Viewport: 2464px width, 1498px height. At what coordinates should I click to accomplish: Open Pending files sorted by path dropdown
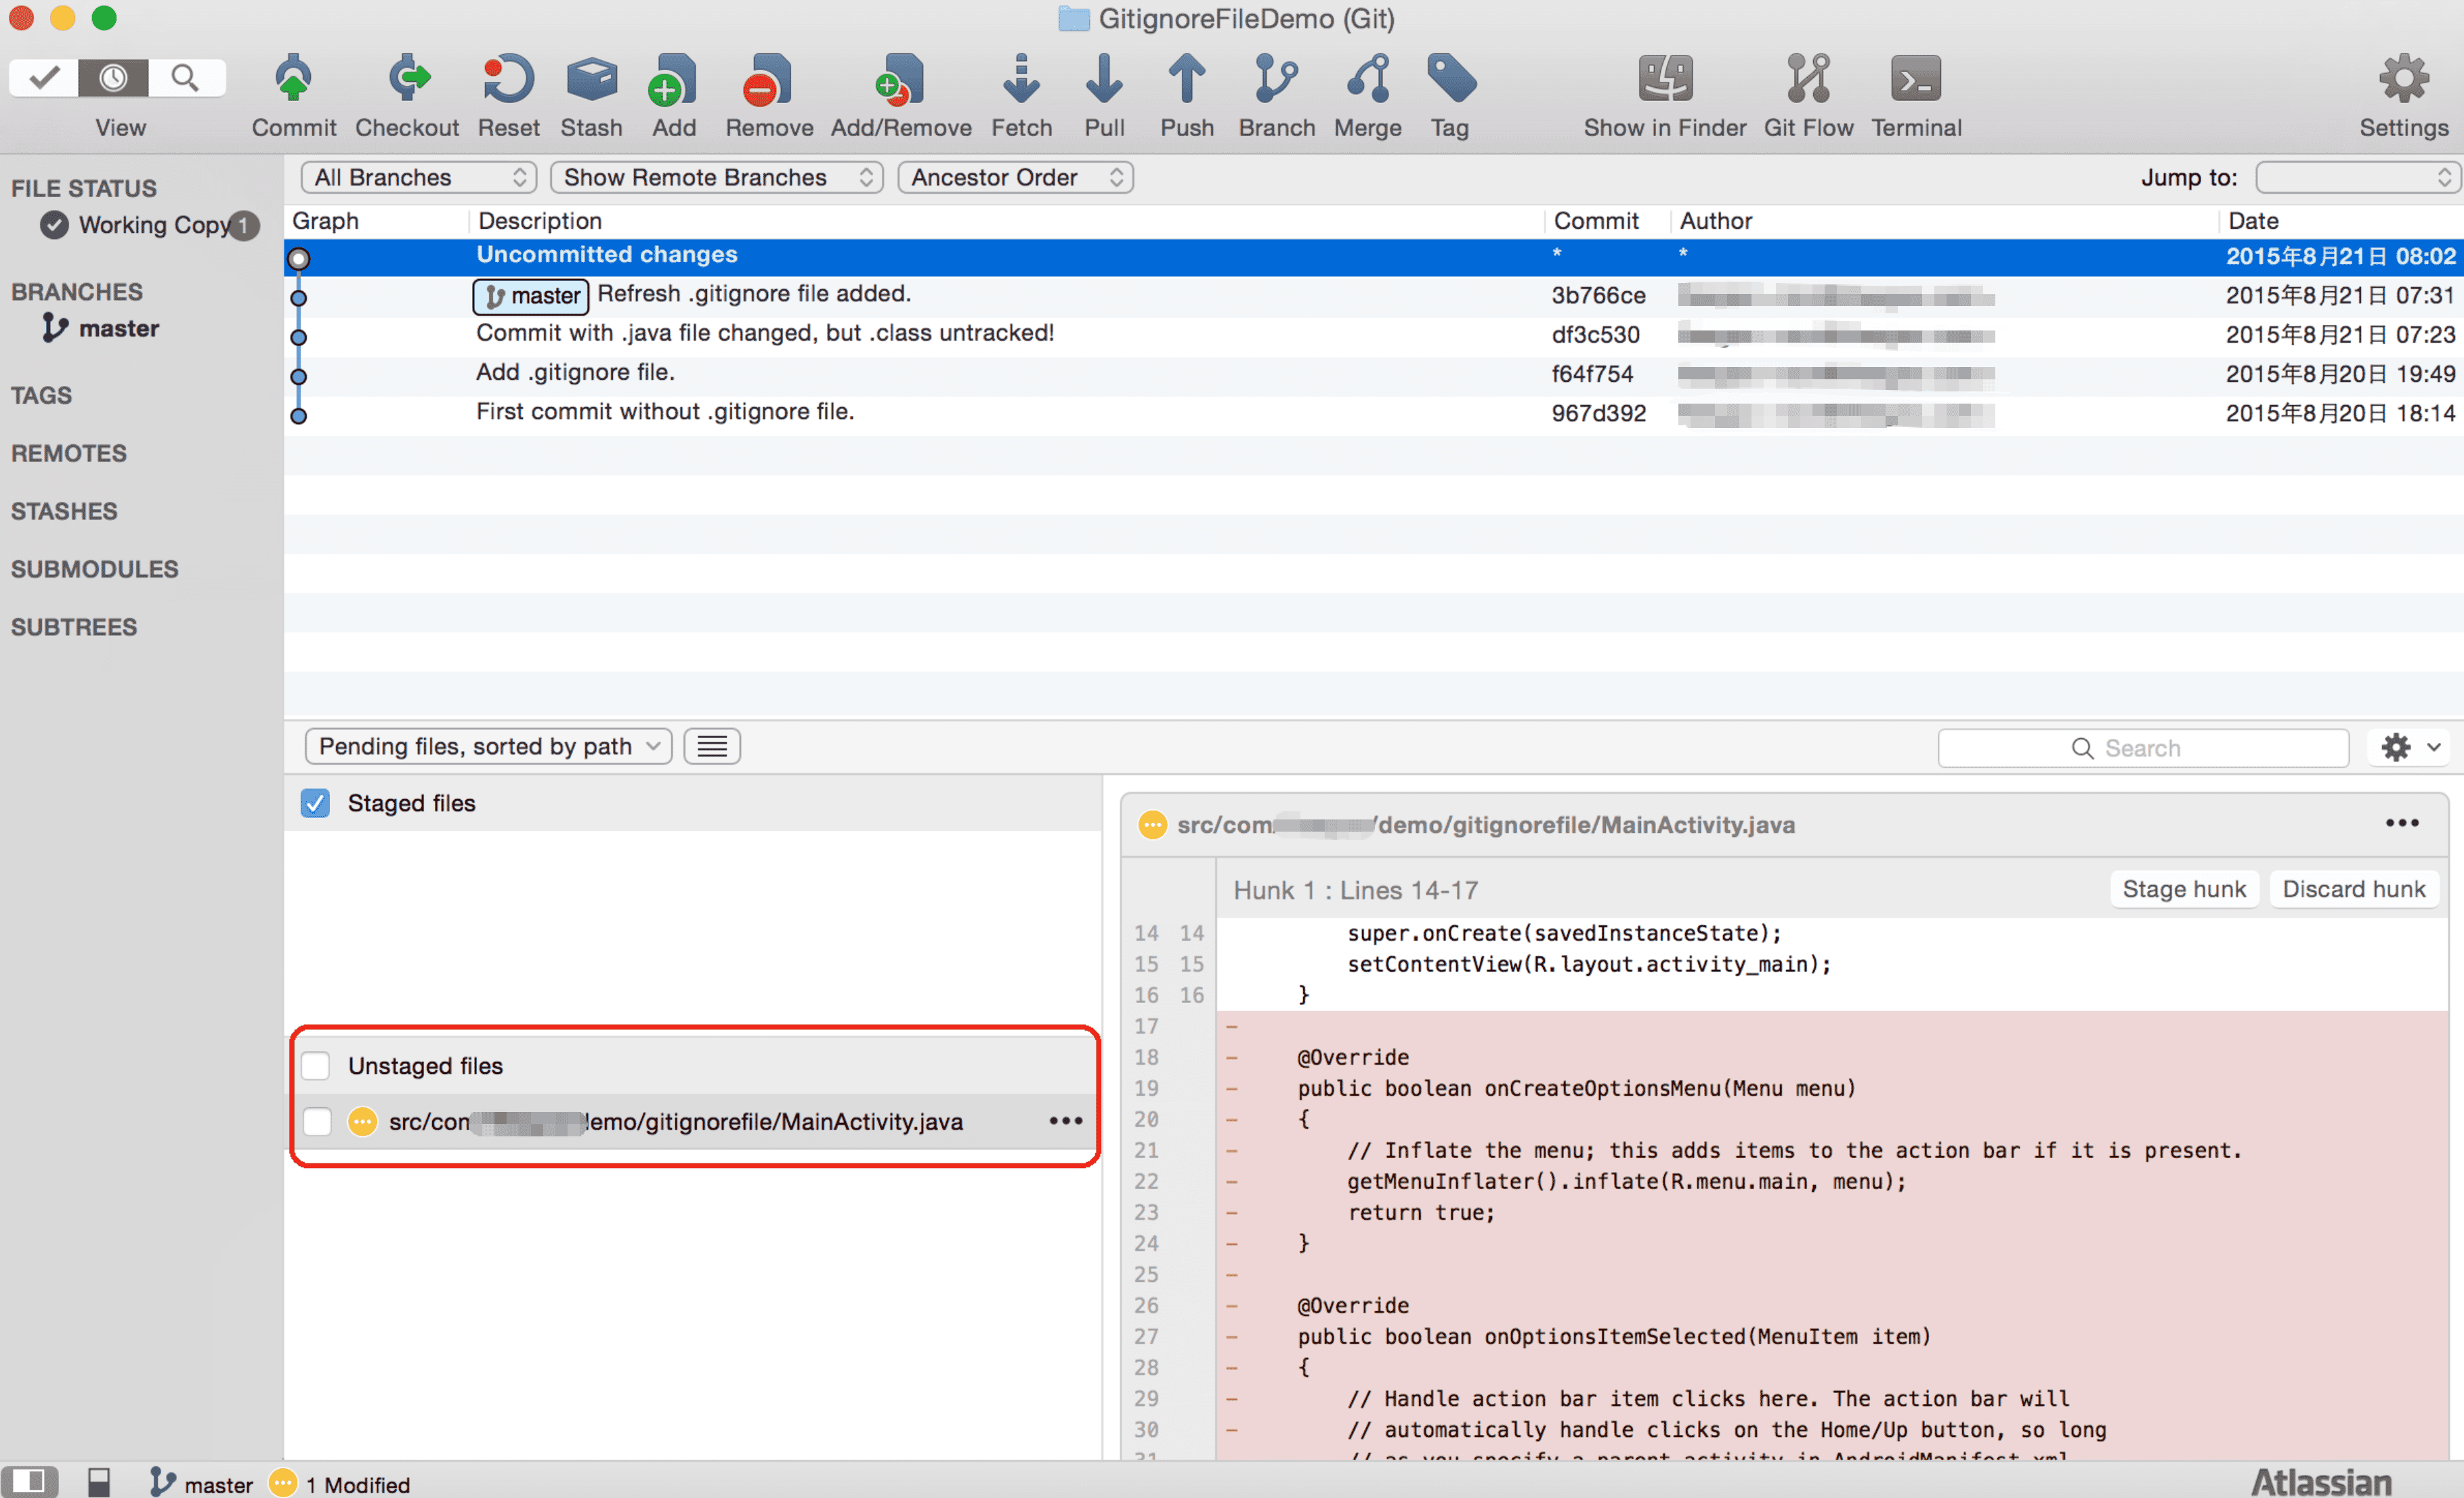[488, 746]
